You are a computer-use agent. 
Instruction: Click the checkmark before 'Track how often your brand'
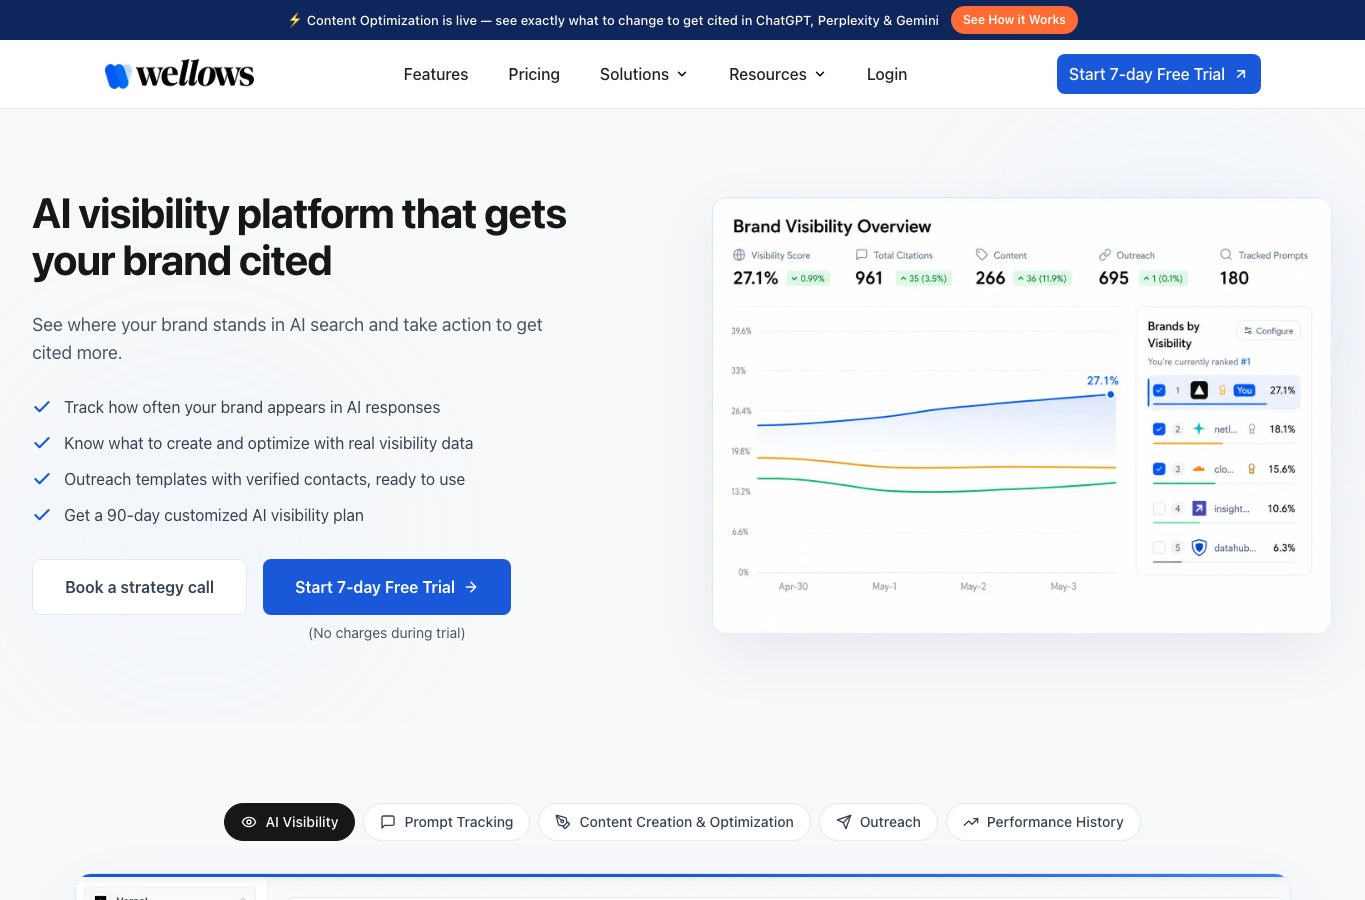click(42, 407)
